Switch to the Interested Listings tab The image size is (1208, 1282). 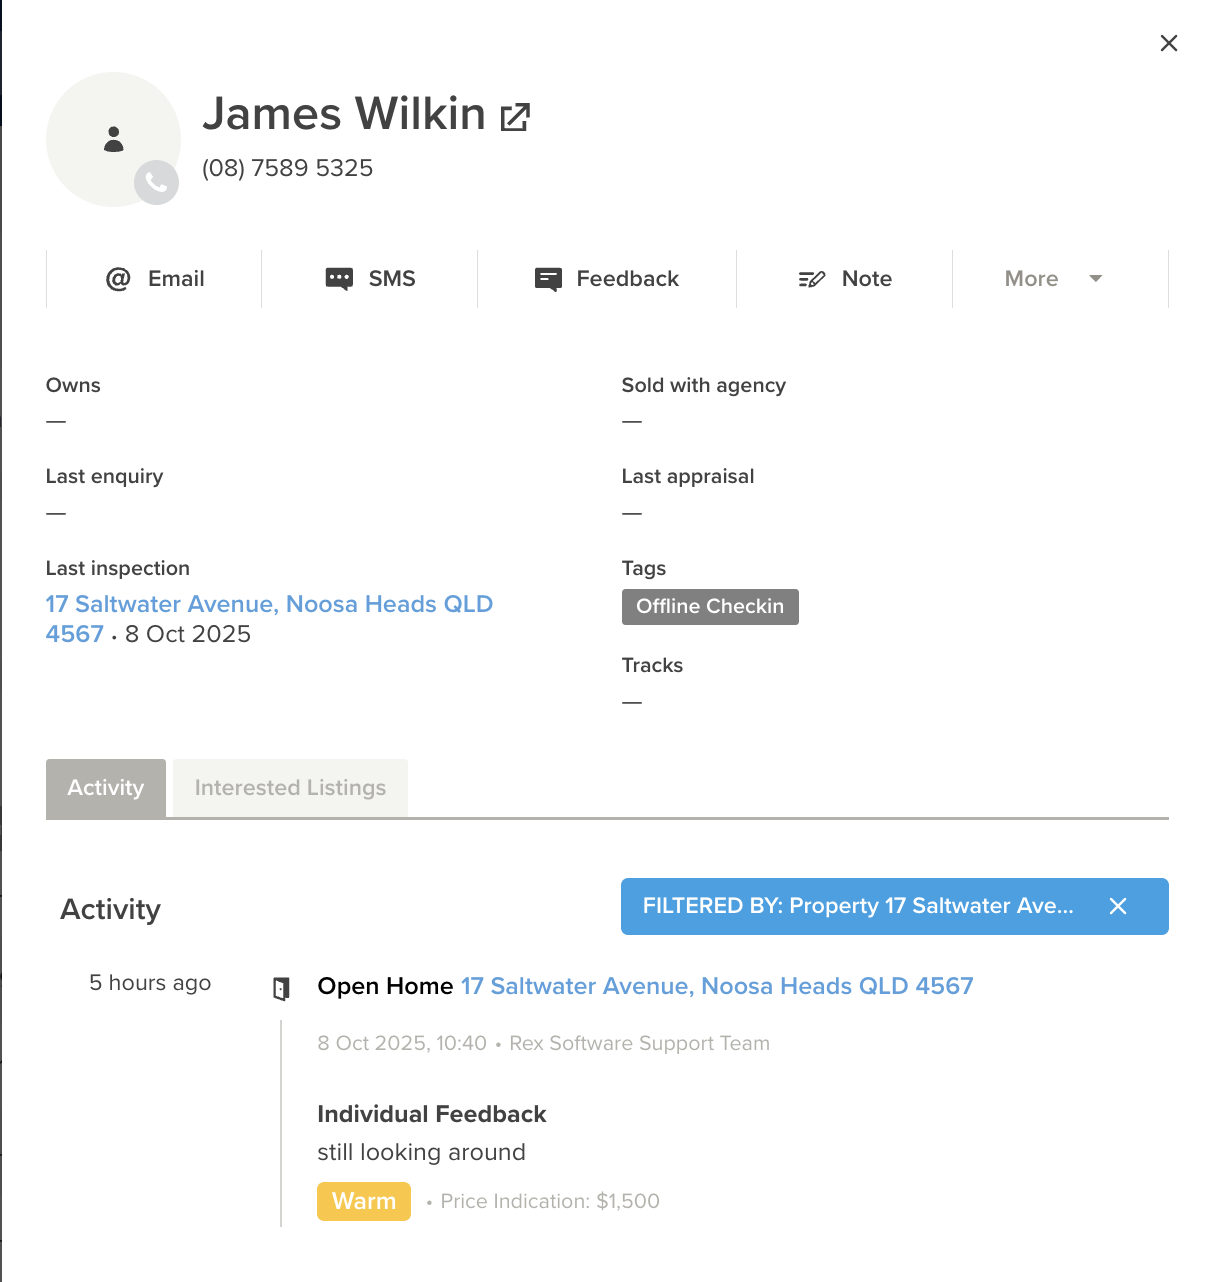click(x=290, y=788)
